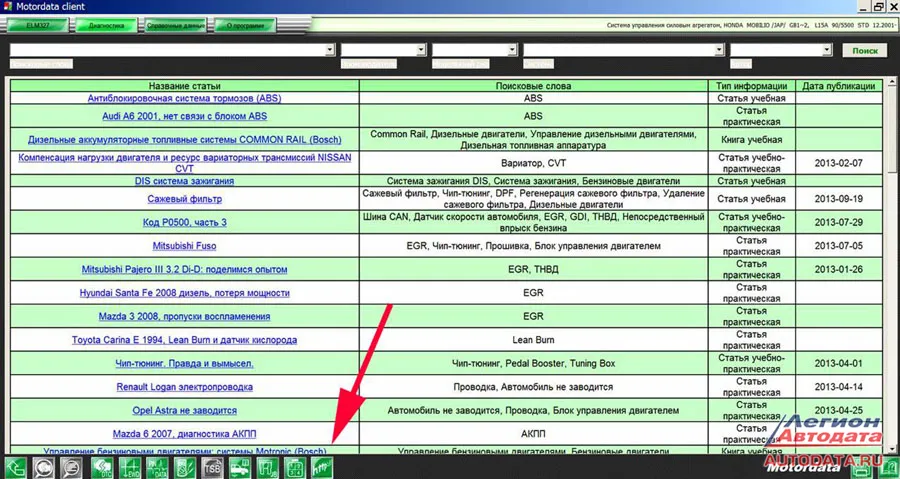Open the NISSAN CVT вариатор article link
The width and height of the screenshot is (900, 479).
[x=184, y=163]
